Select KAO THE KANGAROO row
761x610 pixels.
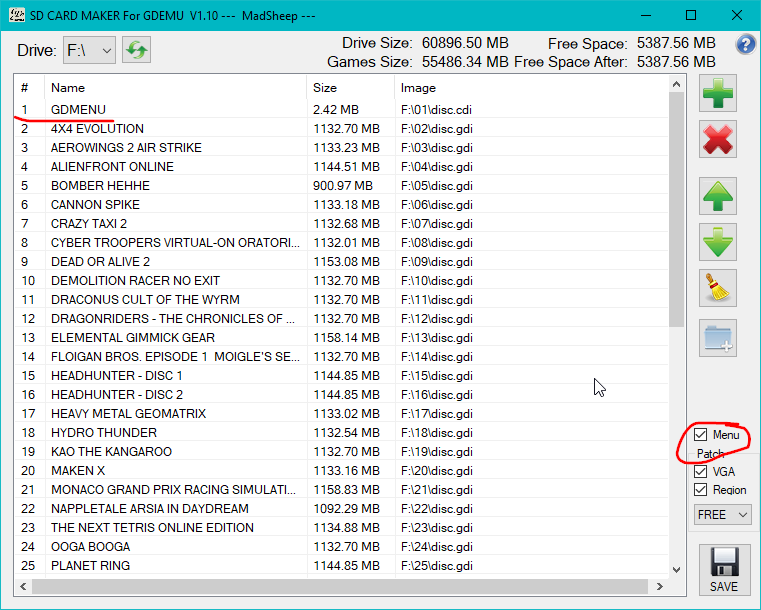(341, 451)
